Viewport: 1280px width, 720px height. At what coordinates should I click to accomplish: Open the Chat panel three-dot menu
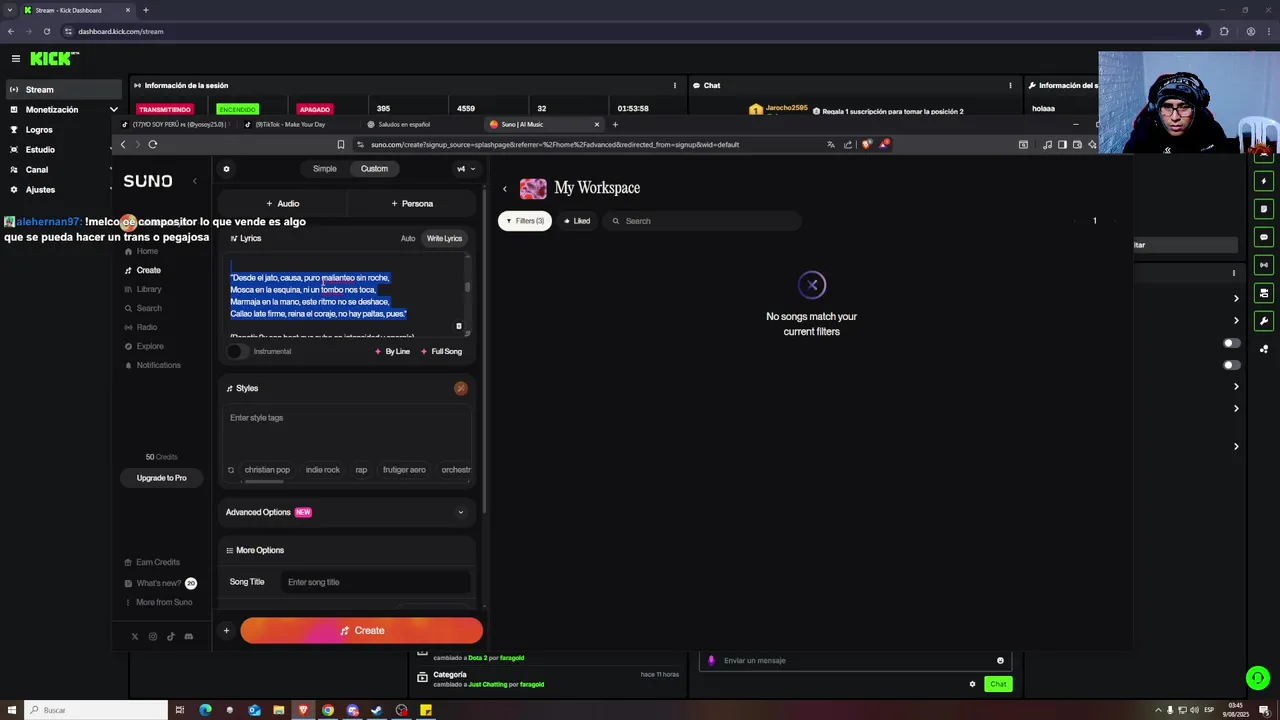point(1010,86)
